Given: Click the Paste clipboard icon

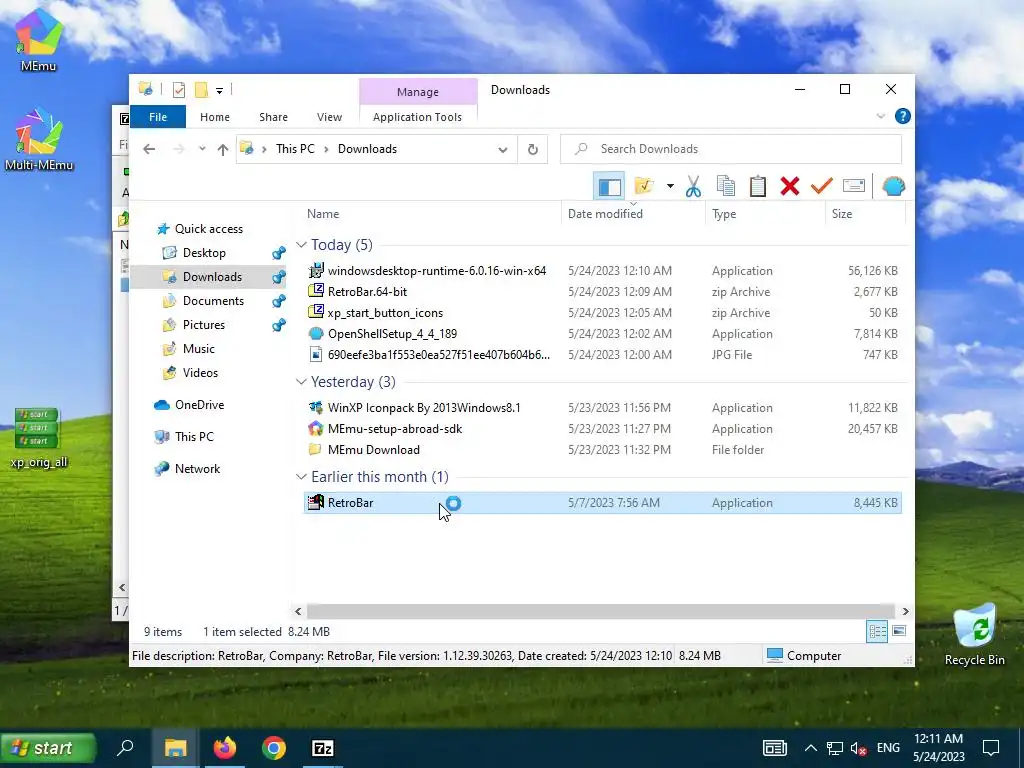Looking at the screenshot, I should (x=758, y=187).
